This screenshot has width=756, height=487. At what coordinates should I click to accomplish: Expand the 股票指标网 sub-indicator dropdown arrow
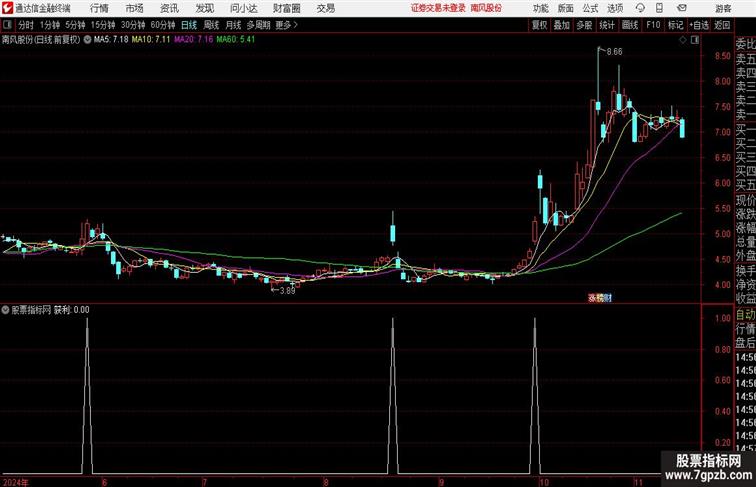point(5,310)
